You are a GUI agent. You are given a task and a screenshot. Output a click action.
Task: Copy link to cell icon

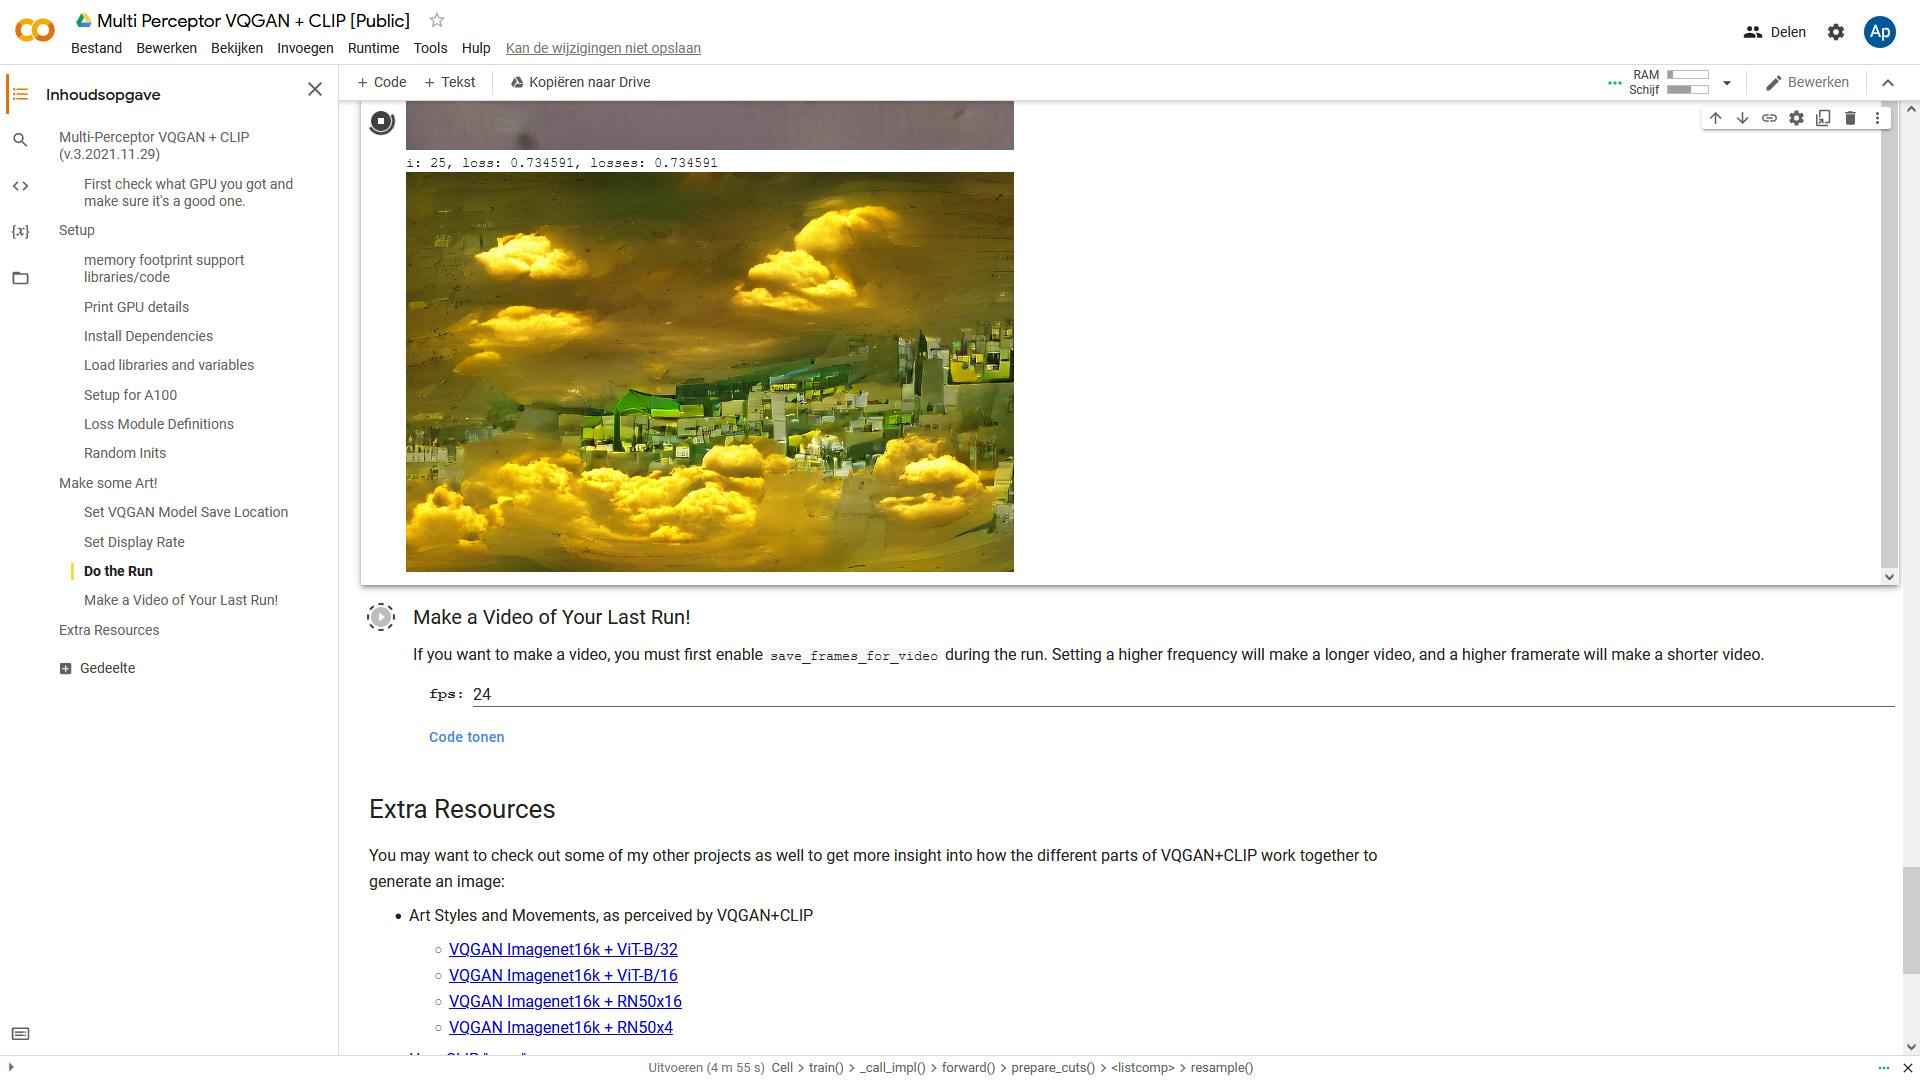tap(1769, 118)
